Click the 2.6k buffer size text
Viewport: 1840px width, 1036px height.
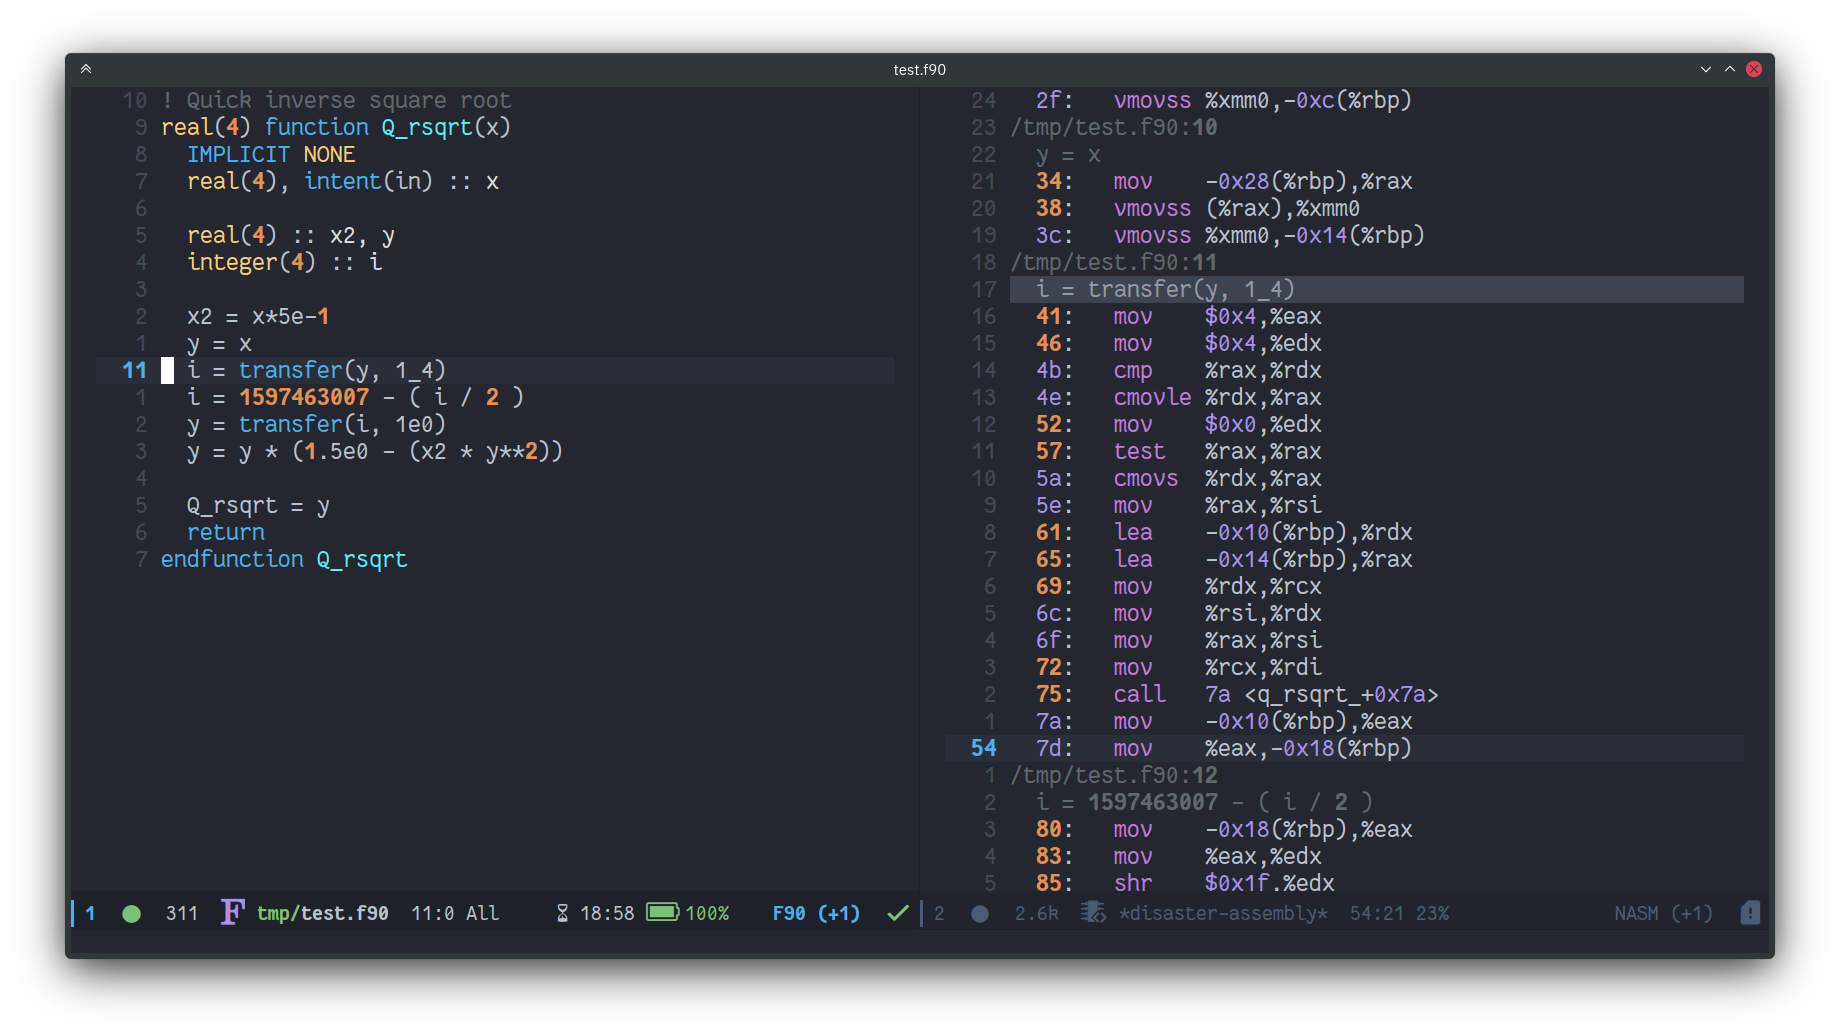tap(1036, 913)
